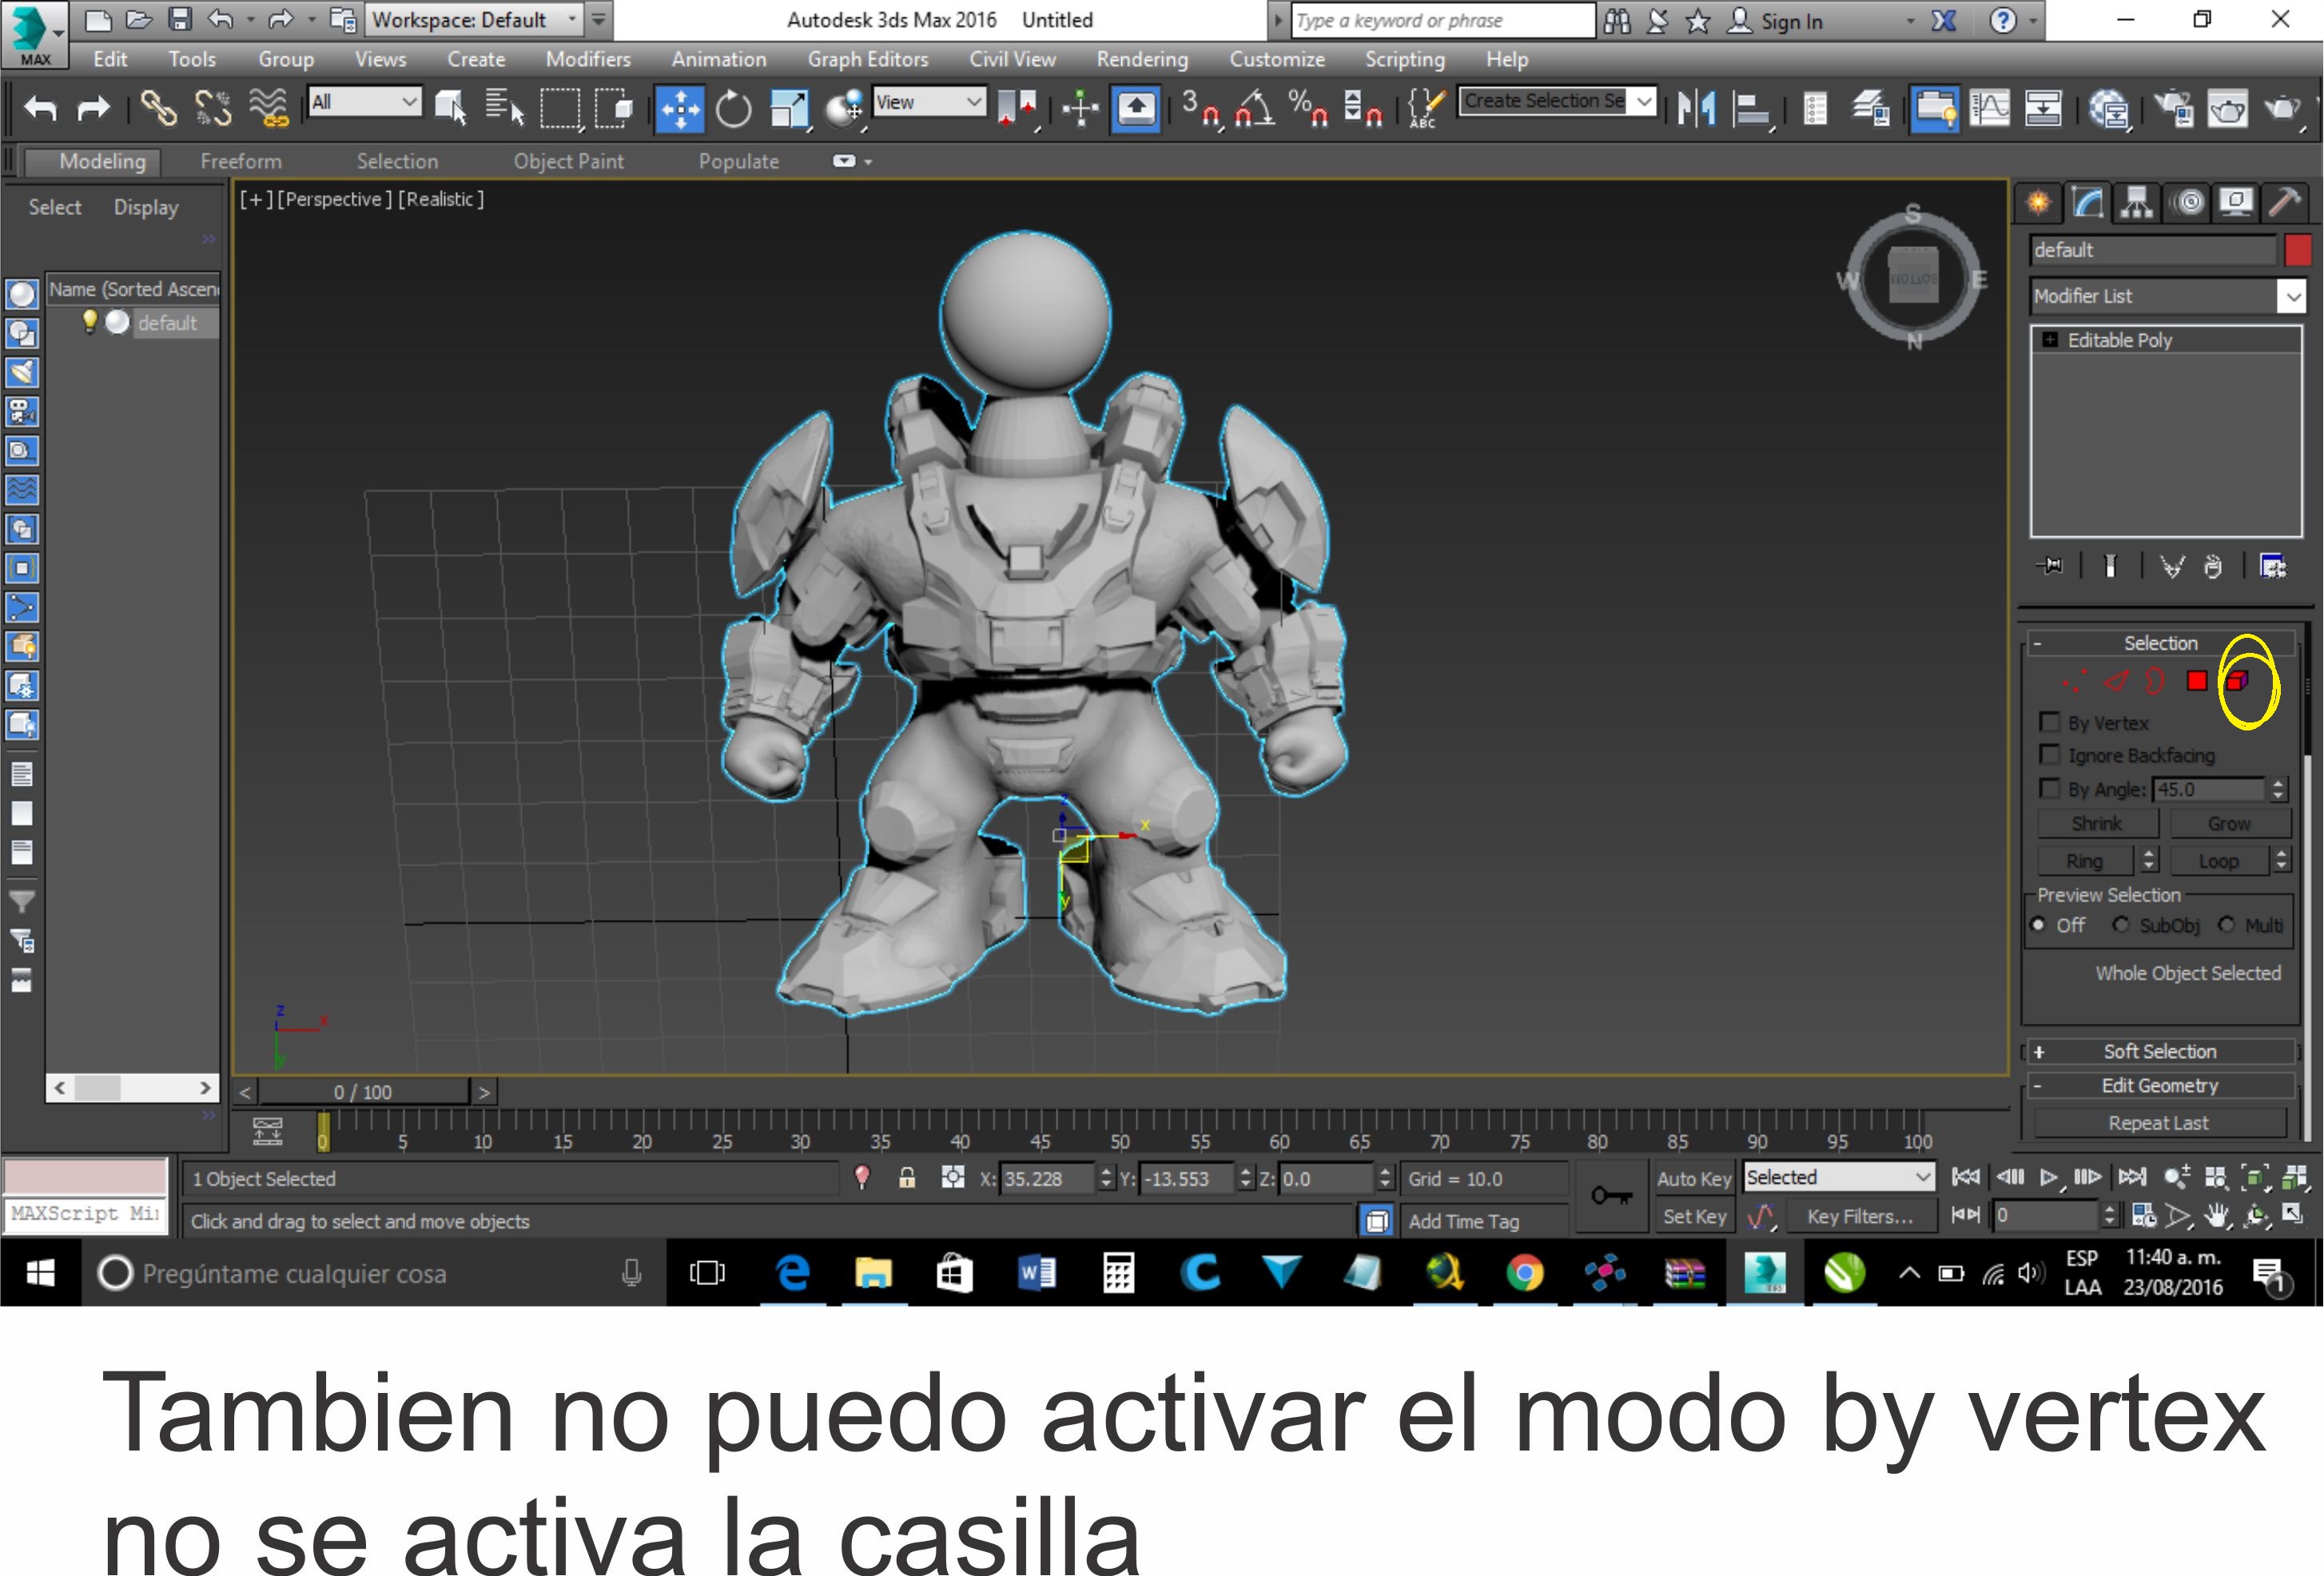Click the Angle Snap toggle icon
Image resolution: width=2324 pixels, height=1576 pixels.
[1256, 108]
